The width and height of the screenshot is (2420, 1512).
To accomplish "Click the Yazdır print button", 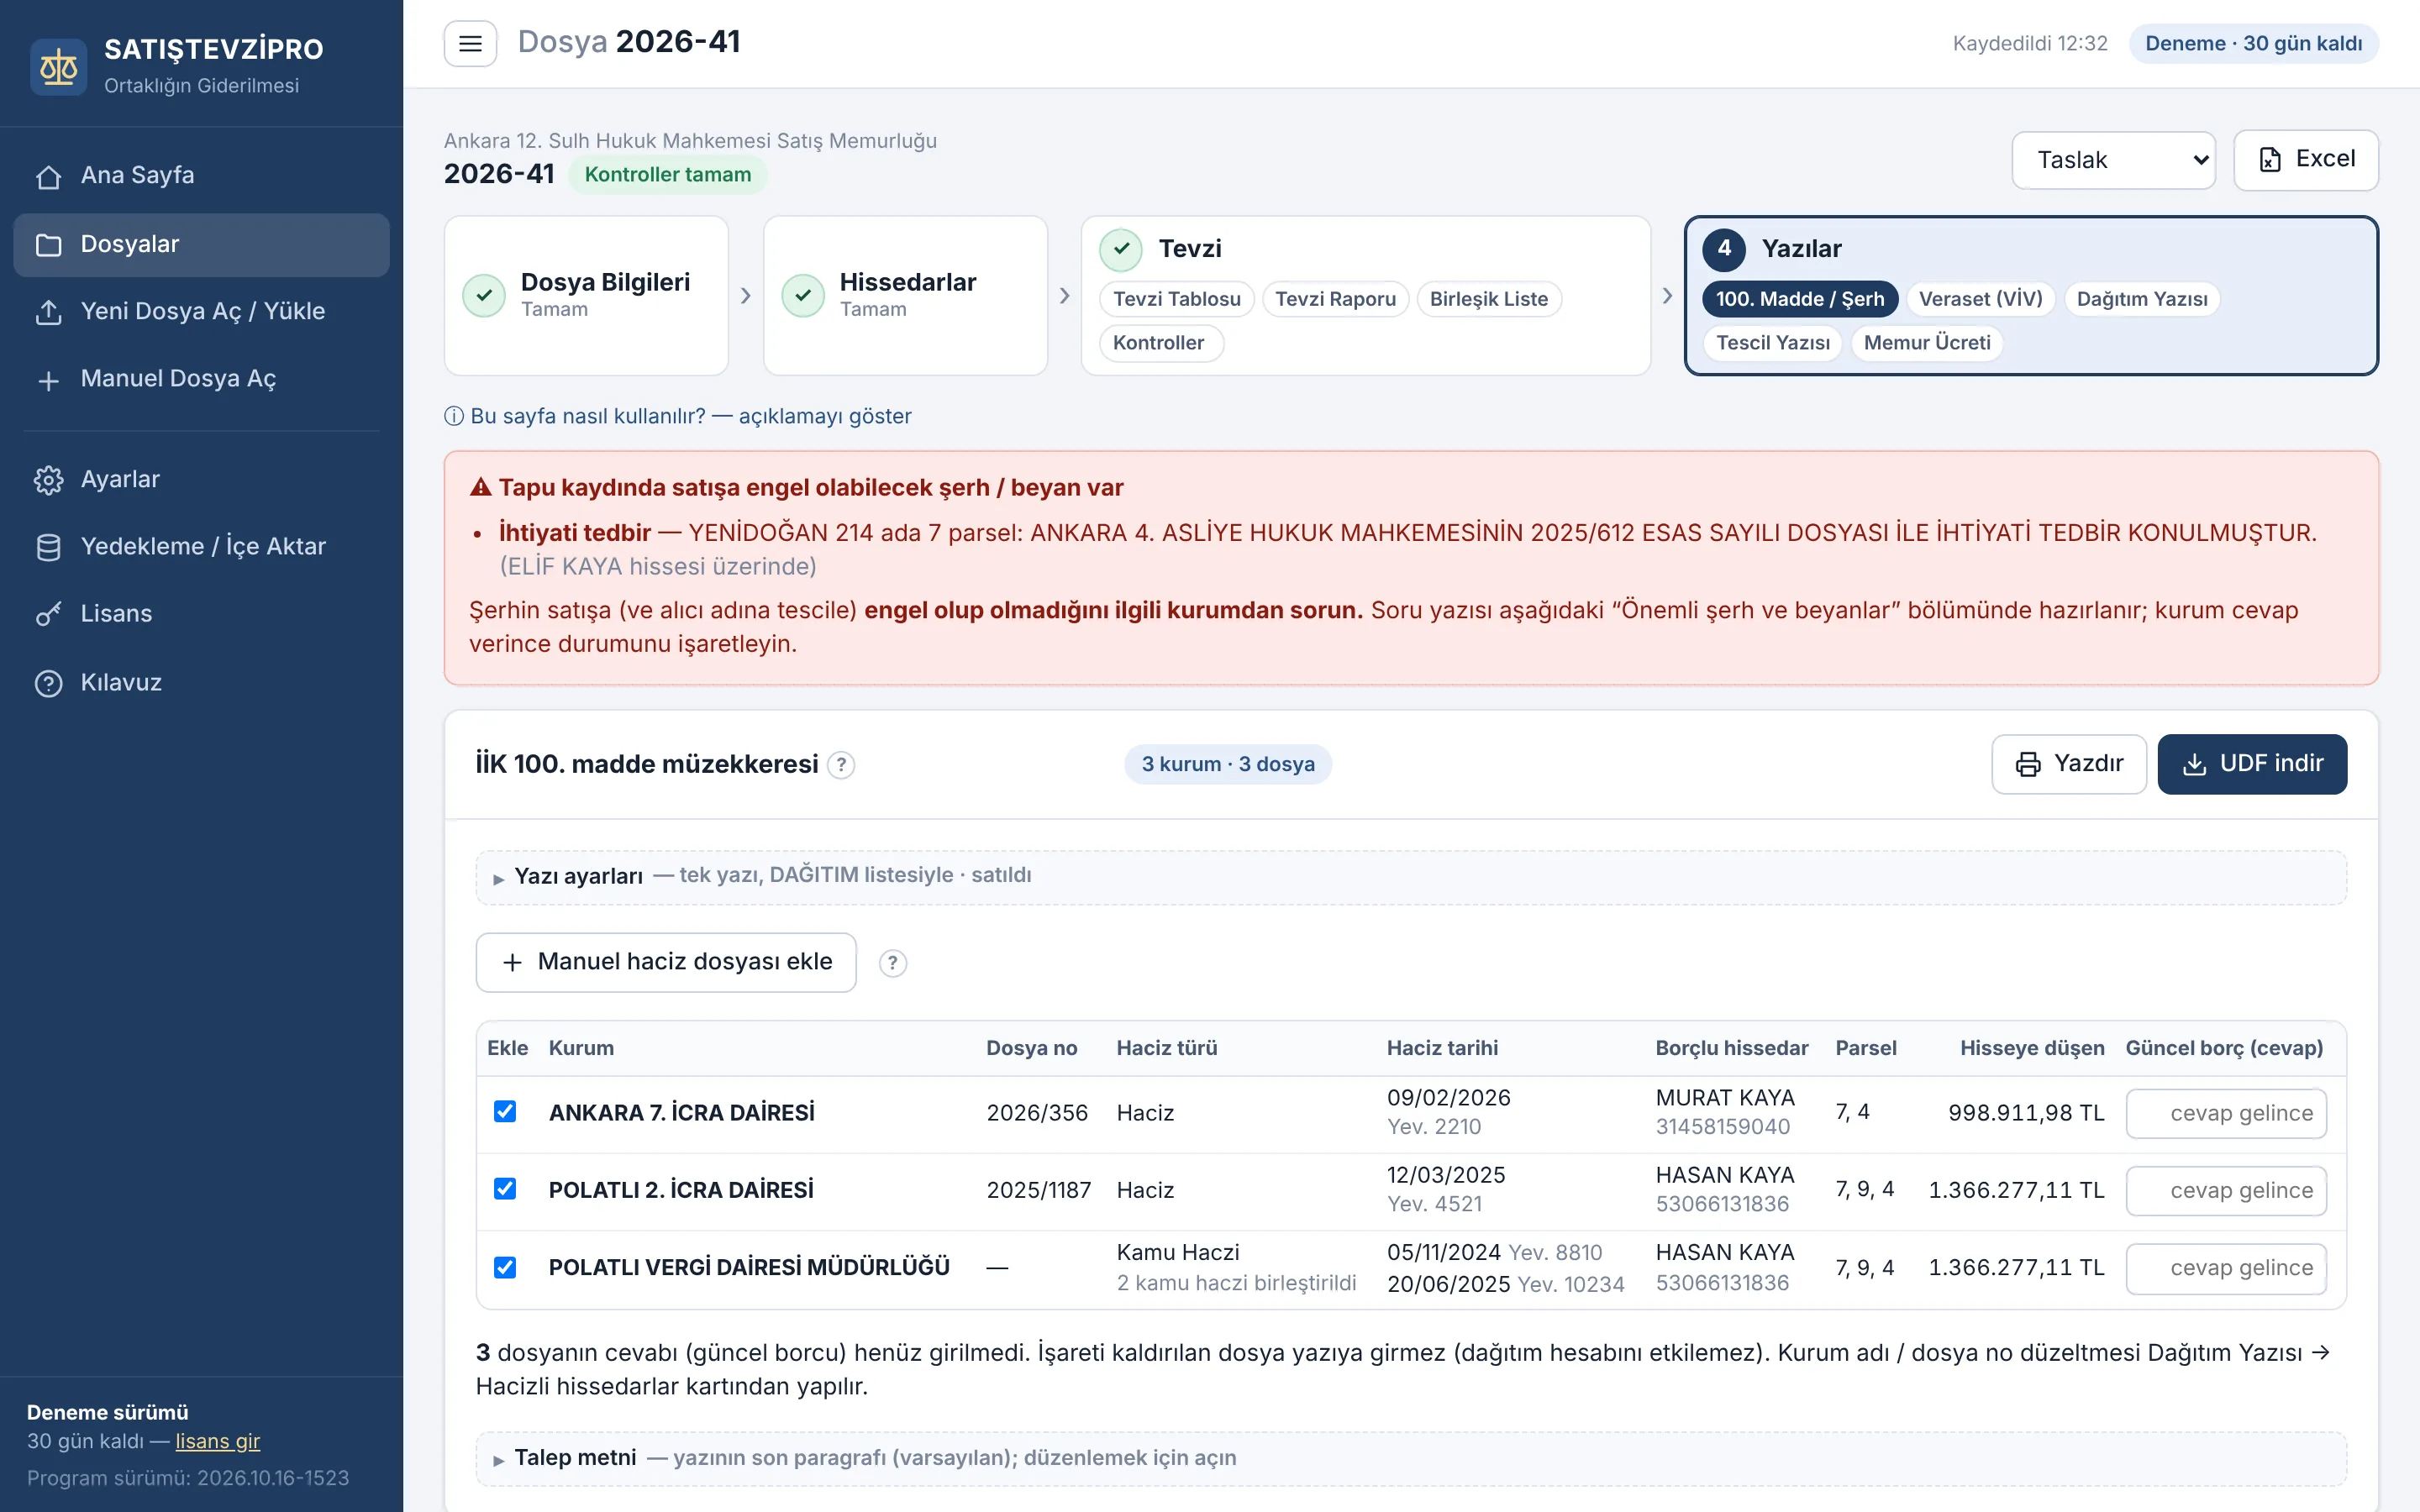I will click(x=2068, y=765).
